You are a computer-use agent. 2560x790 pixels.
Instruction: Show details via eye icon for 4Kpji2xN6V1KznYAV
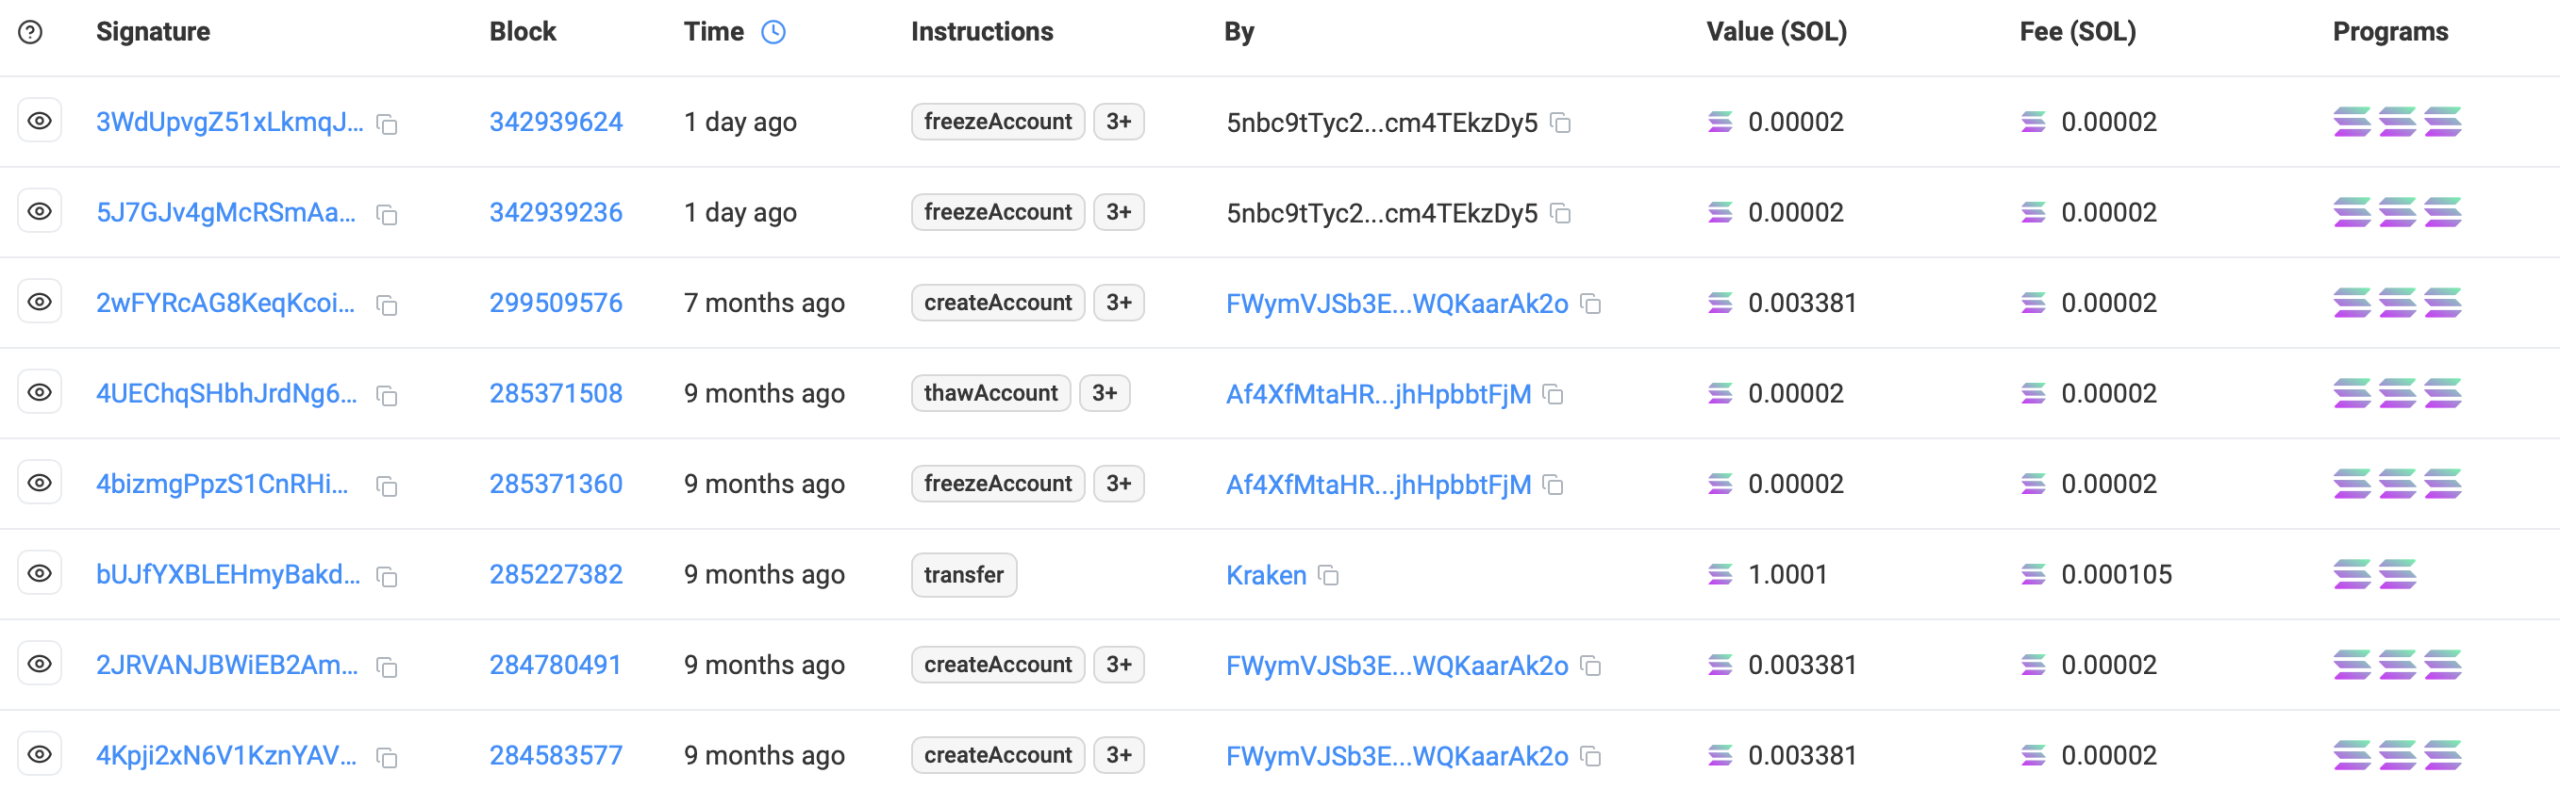(40, 755)
